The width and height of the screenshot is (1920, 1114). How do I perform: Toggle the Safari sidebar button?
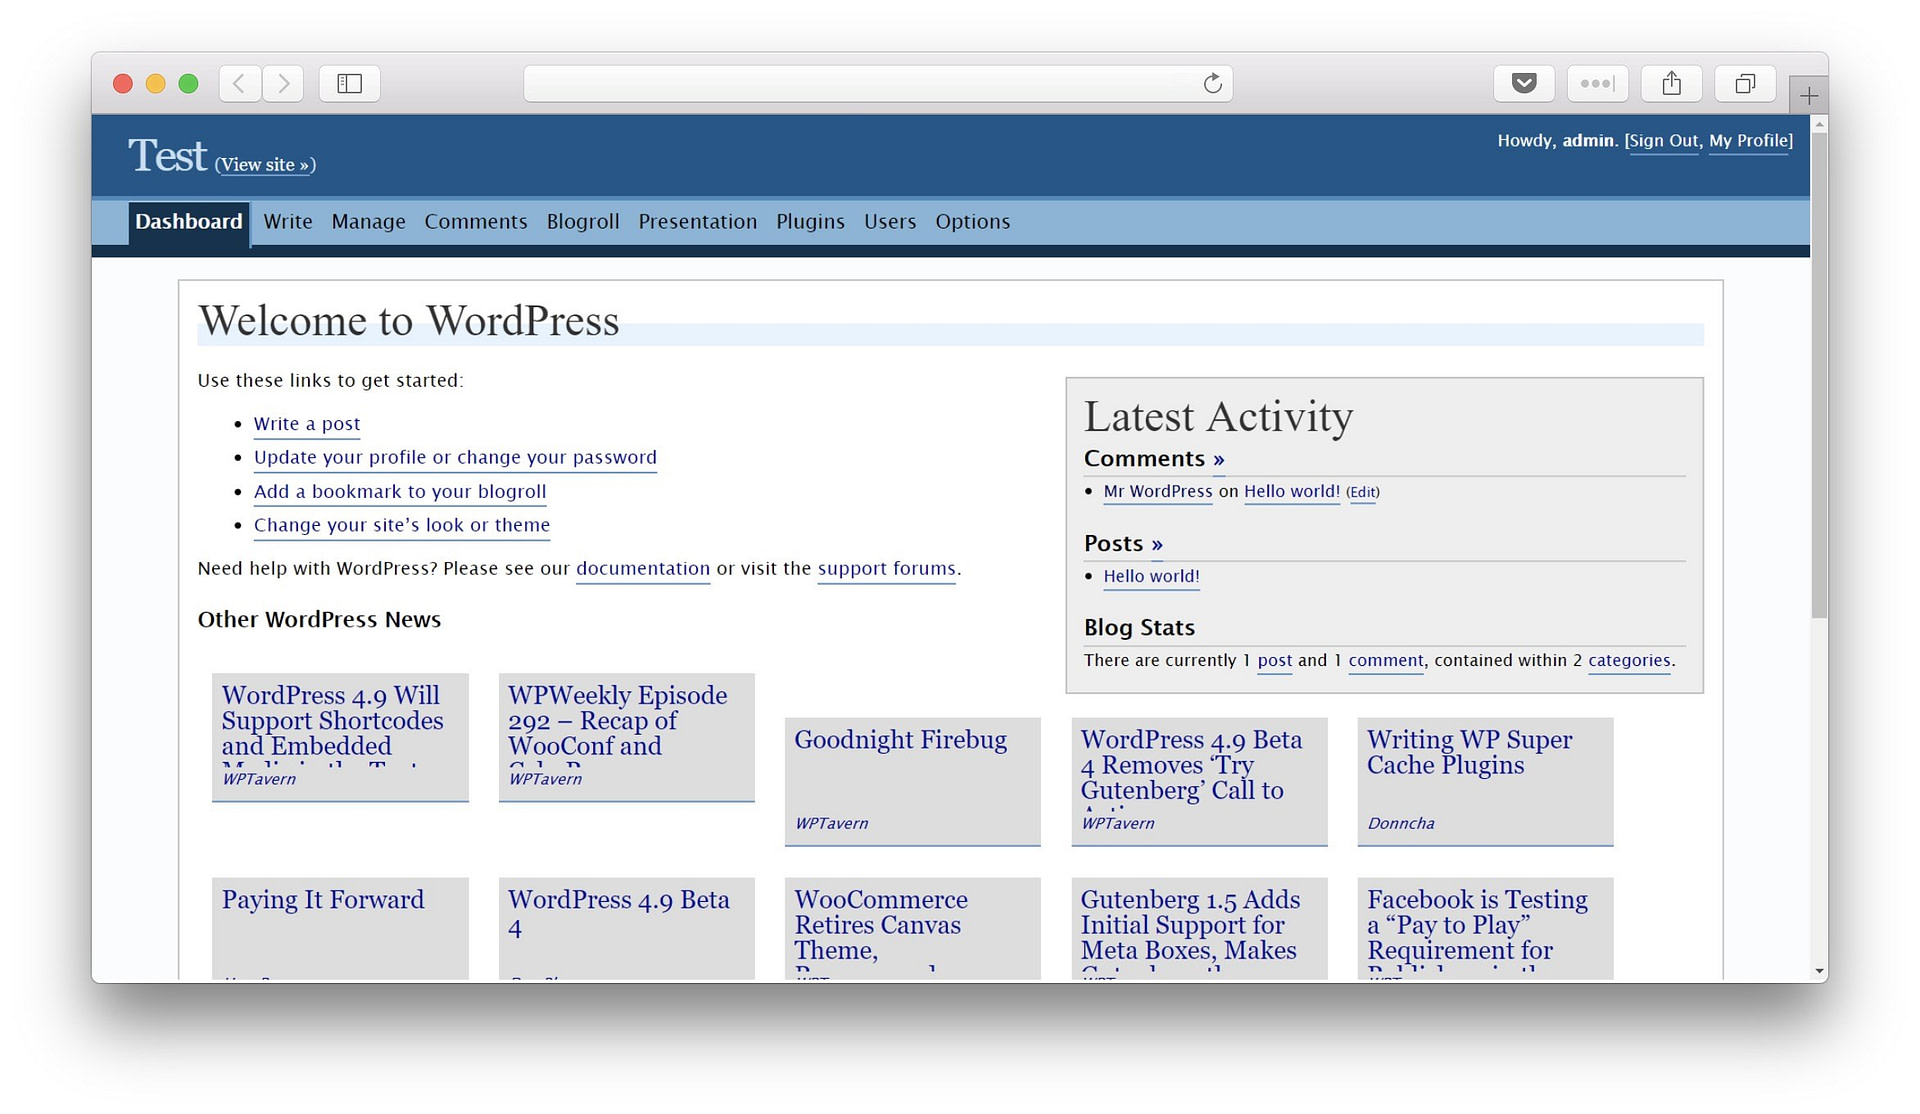click(349, 83)
